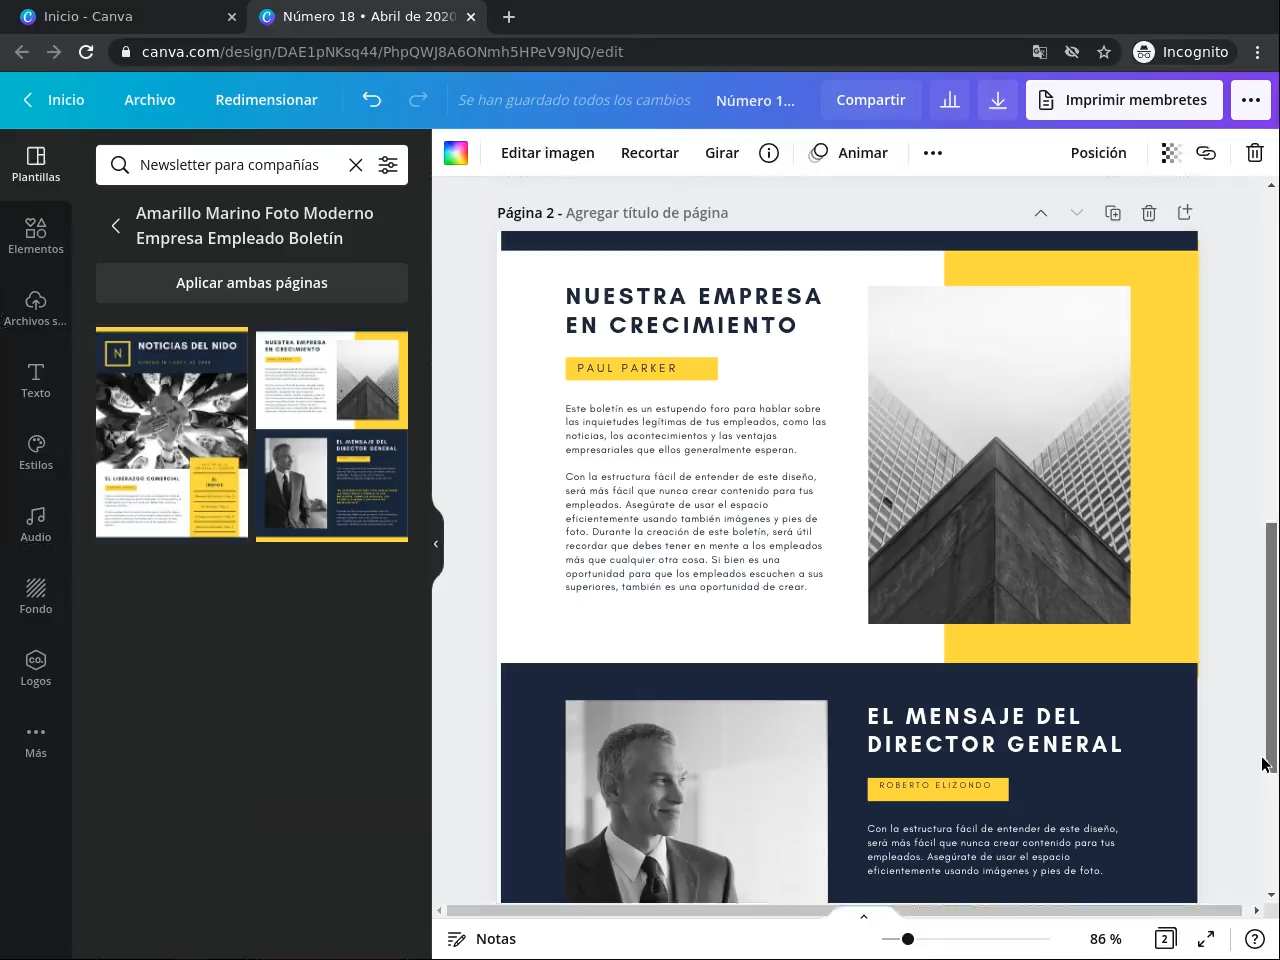The height and width of the screenshot is (960, 1280).
Task: Open the Audio sidebar panel
Action: [36, 525]
